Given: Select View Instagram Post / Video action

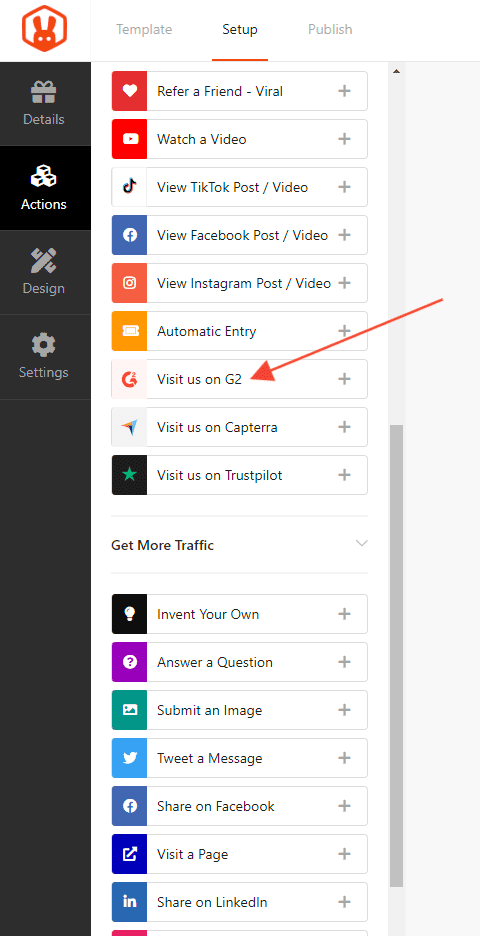Looking at the screenshot, I should 239,283.
